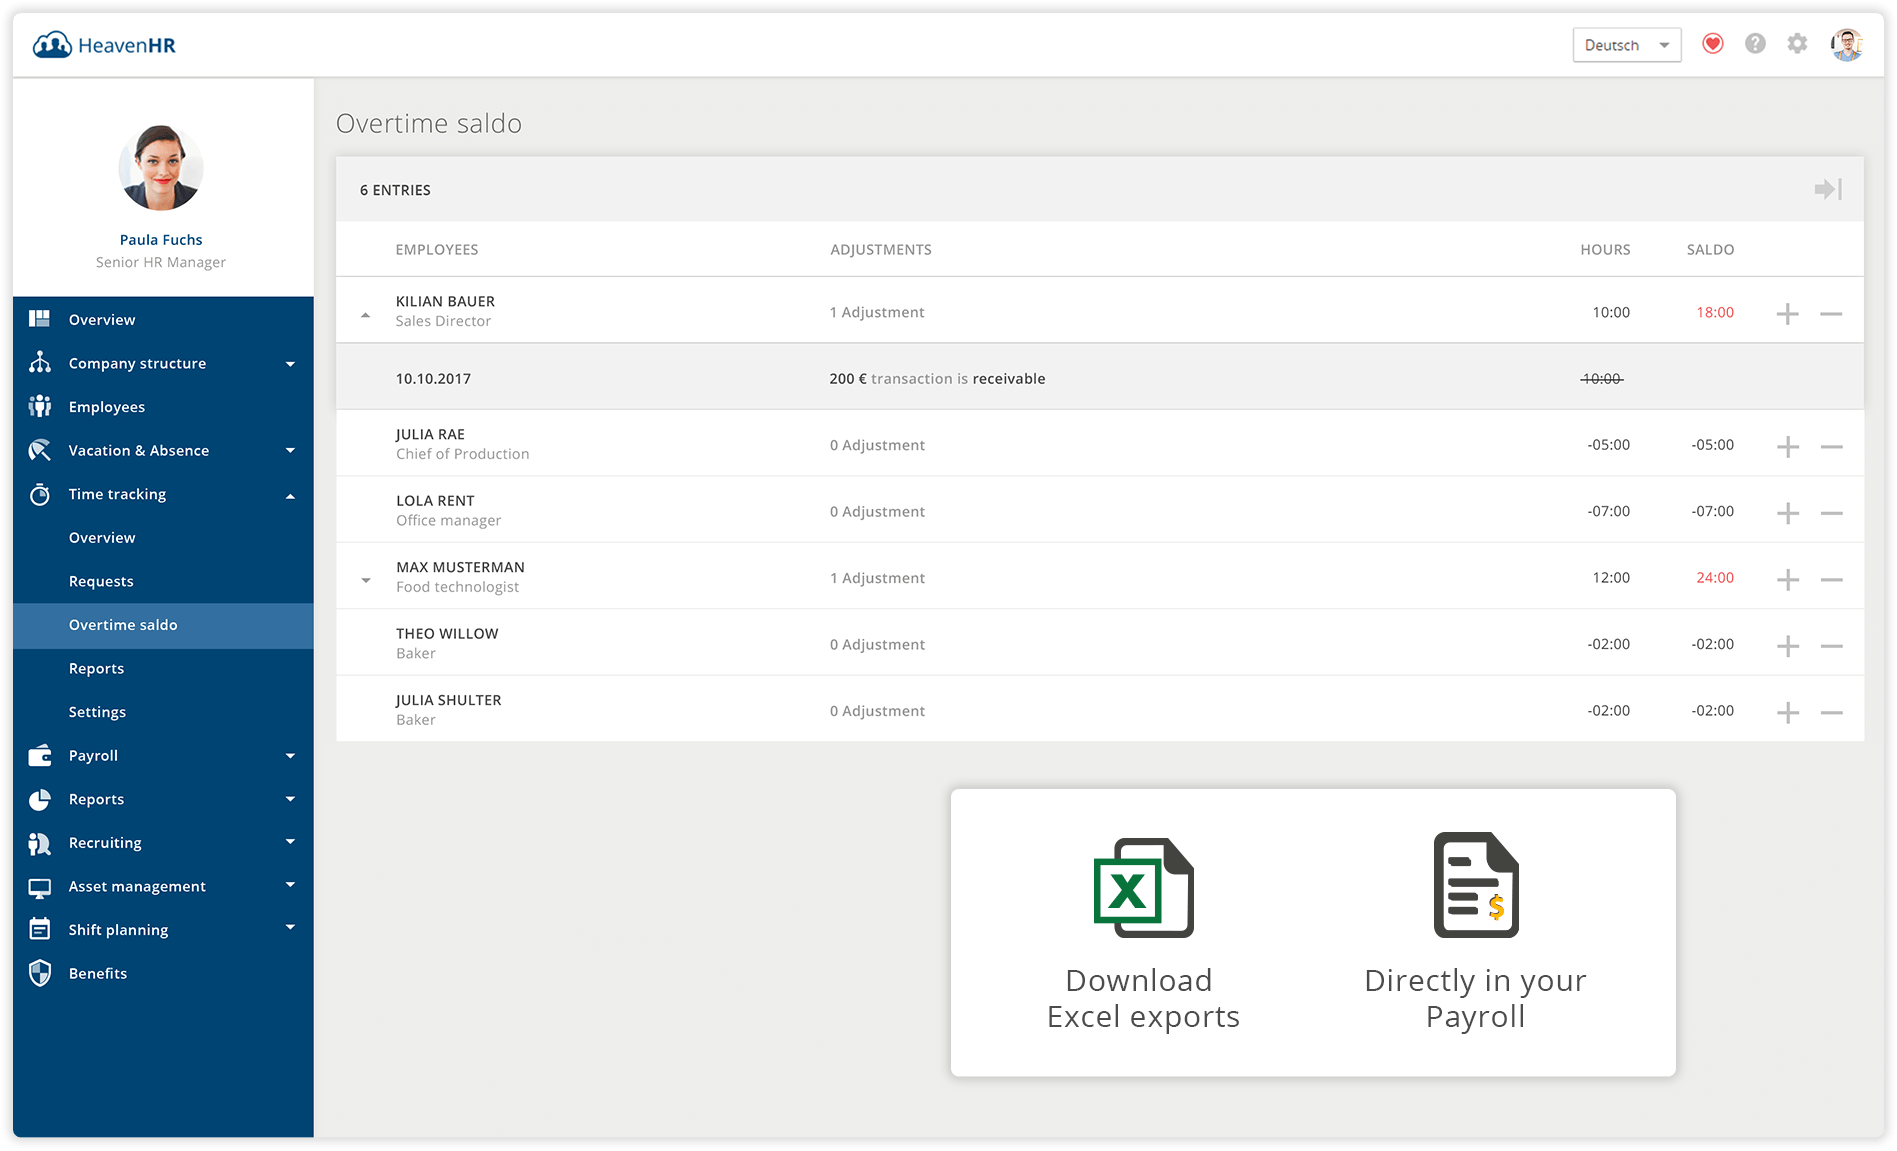Click the EMPLOYEES column header

point(437,250)
